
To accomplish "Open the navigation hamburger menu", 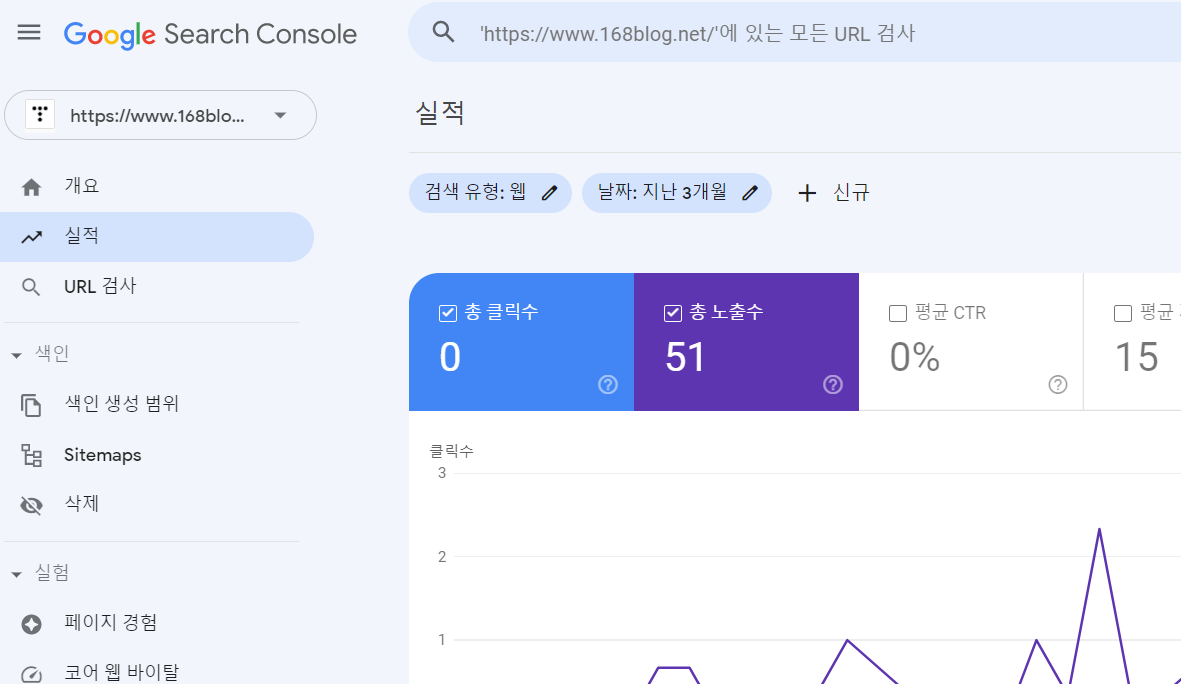I will tap(29, 31).
